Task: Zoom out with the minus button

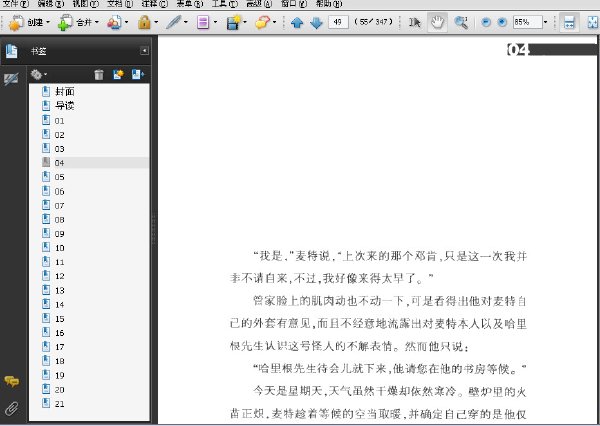Action: (486, 22)
